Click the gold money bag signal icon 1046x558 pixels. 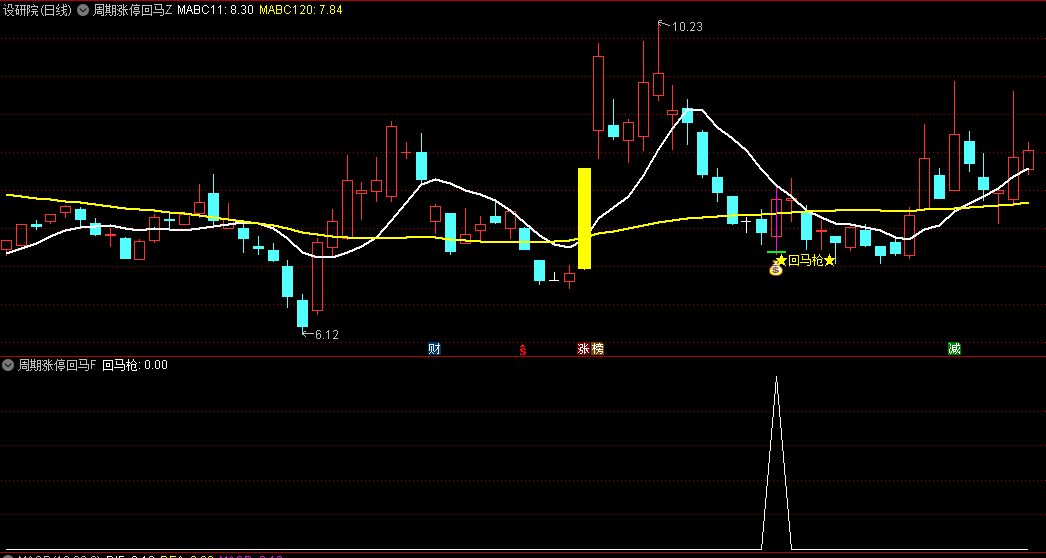(x=776, y=270)
